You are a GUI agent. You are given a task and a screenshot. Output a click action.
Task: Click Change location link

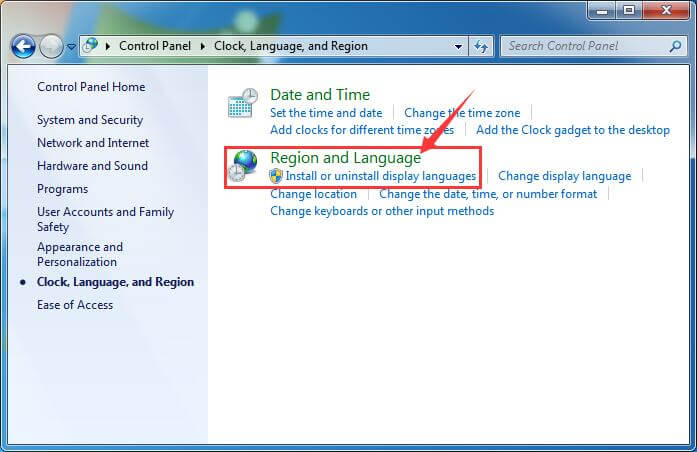click(x=314, y=194)
